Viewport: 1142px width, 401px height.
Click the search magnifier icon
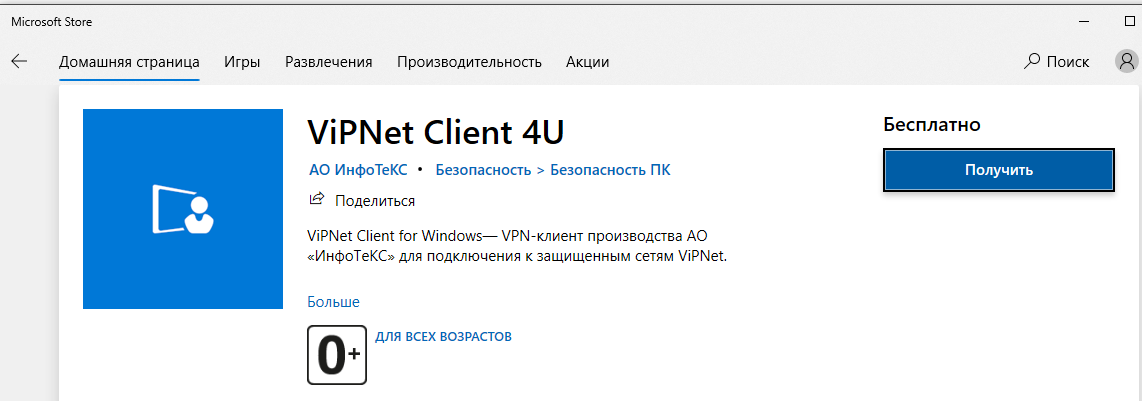click(1032, 62)
